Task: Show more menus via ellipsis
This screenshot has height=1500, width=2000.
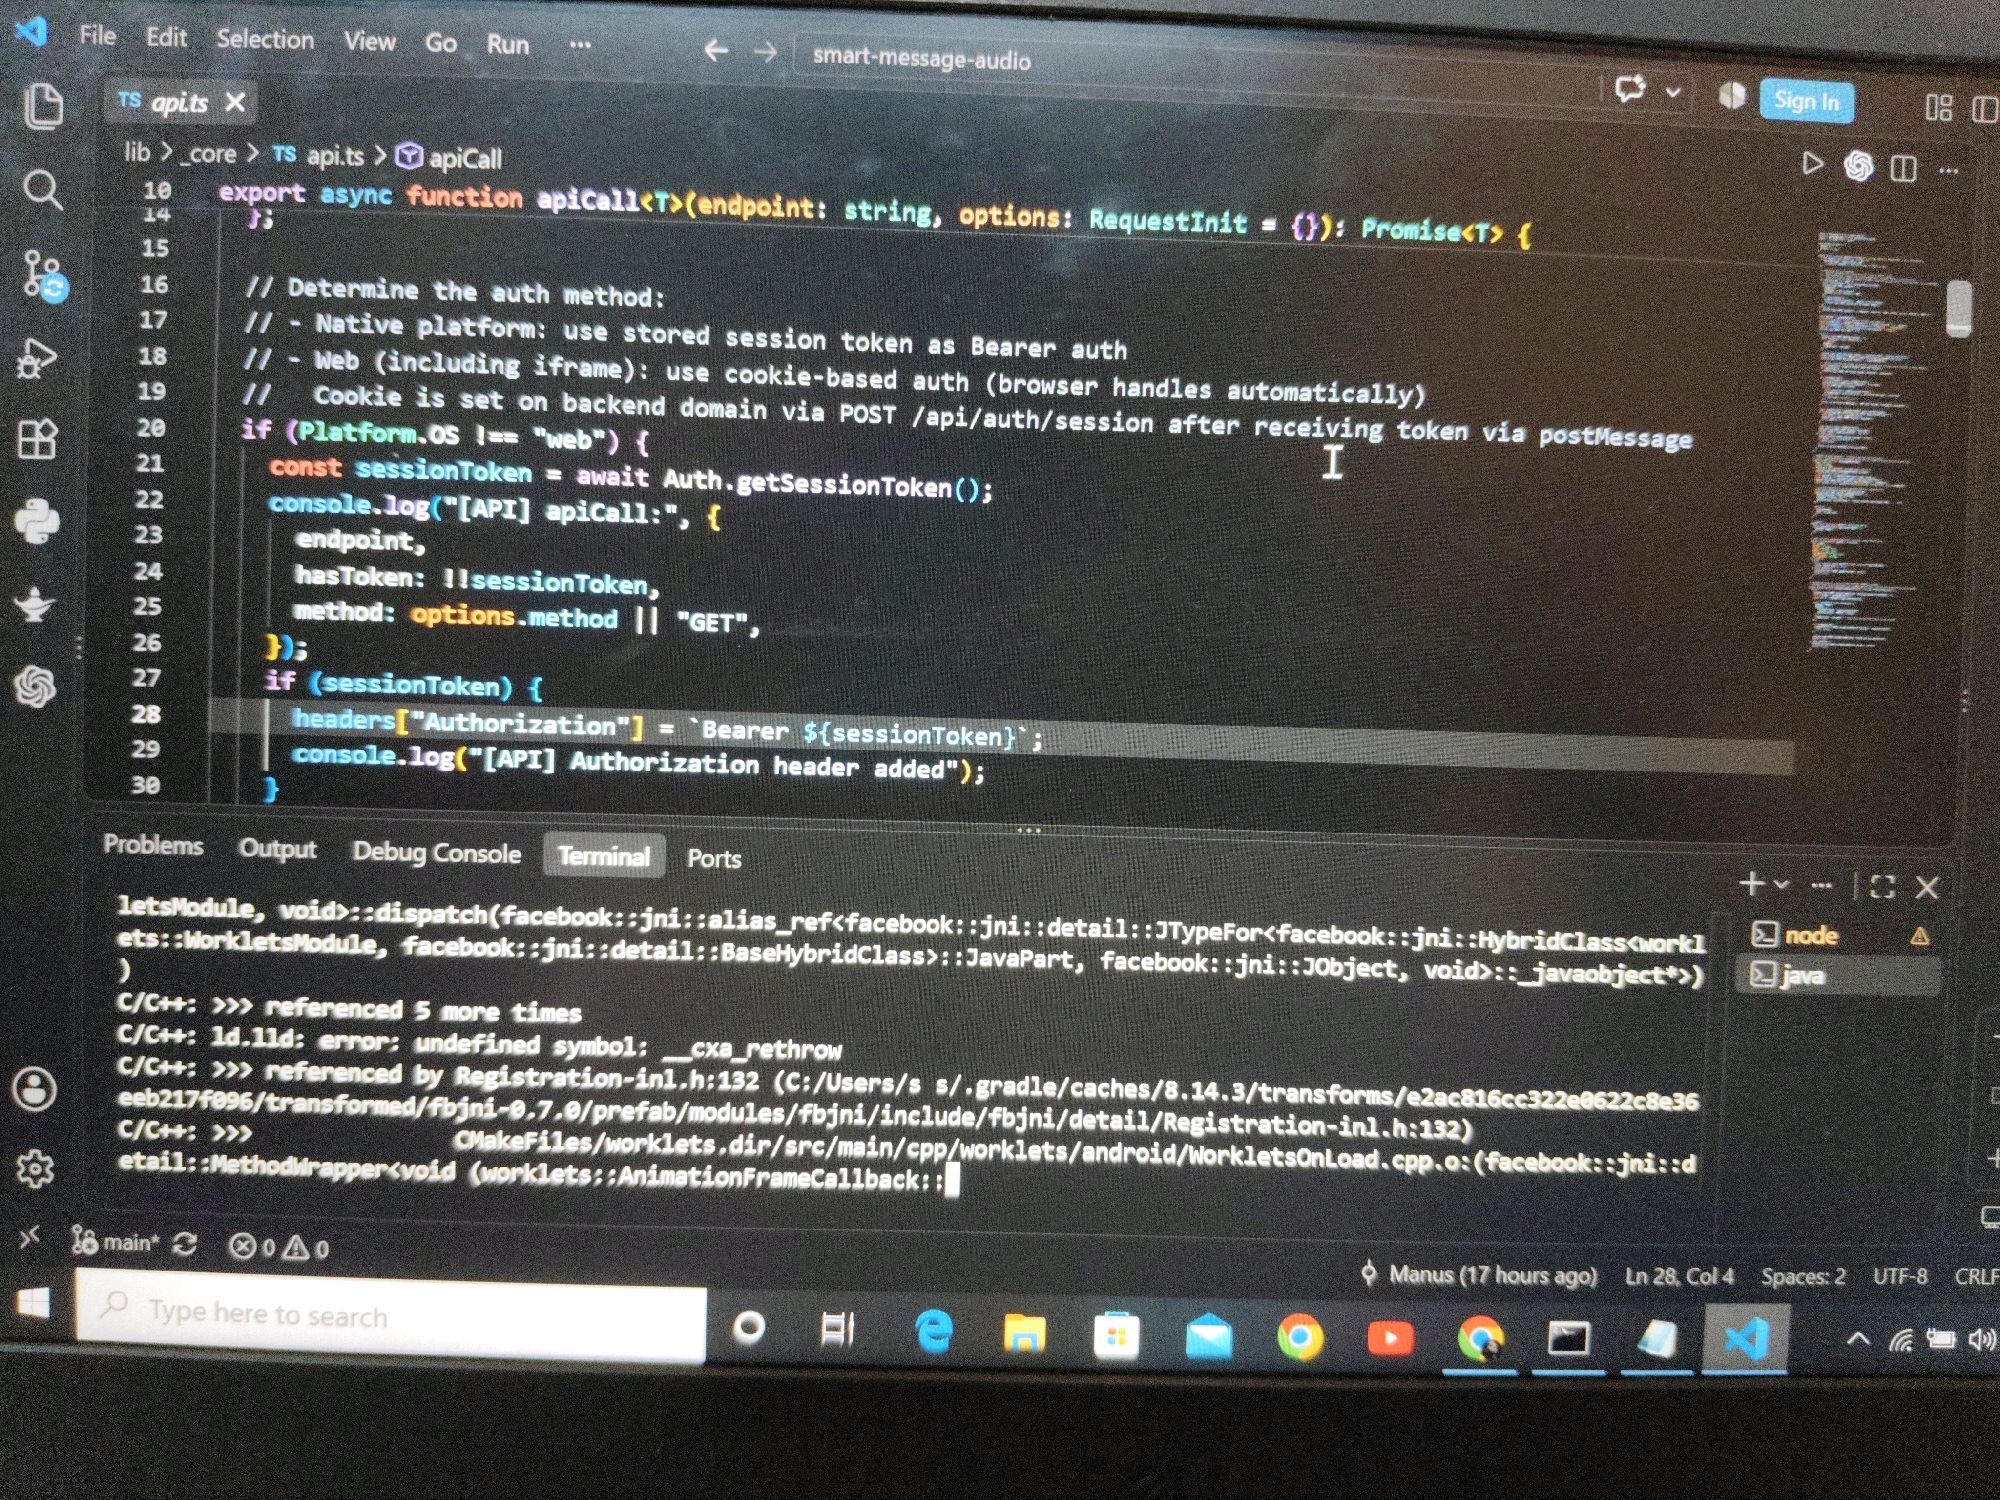Action: 580,45
